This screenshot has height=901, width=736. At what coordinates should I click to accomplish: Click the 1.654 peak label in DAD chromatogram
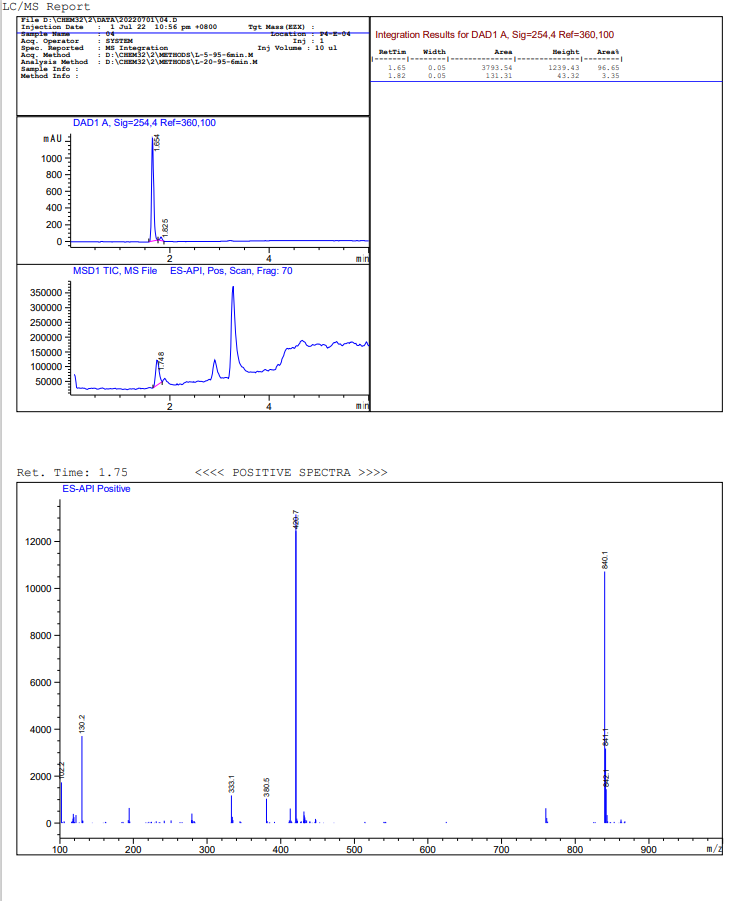(157, 143)
